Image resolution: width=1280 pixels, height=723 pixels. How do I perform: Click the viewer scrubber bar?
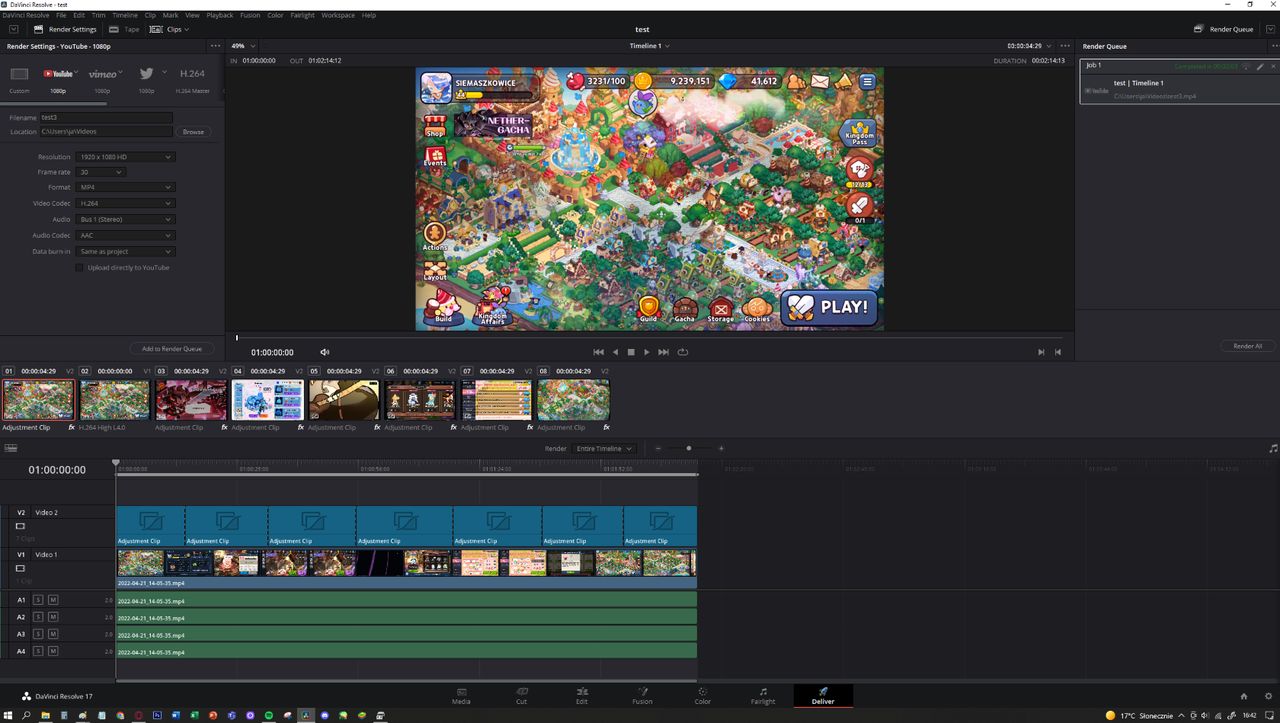tap(650, 338)
